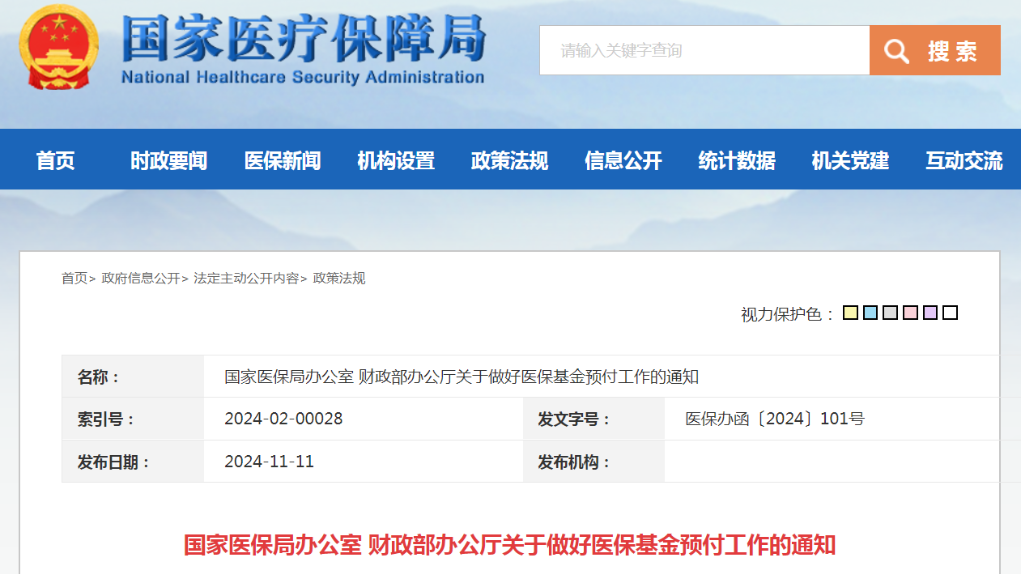The image size is (1021, 574).
Task: Select the blue eye-protection color swatch
Action: pos(870,312)
